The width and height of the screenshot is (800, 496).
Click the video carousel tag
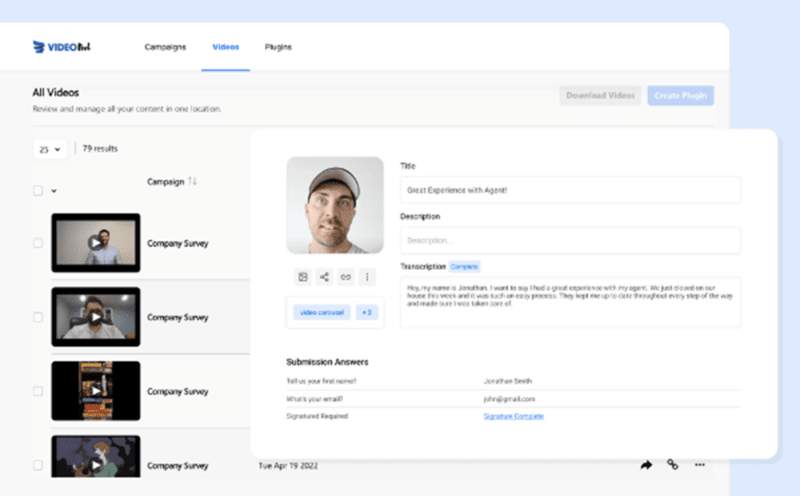(x=321, y=312)
